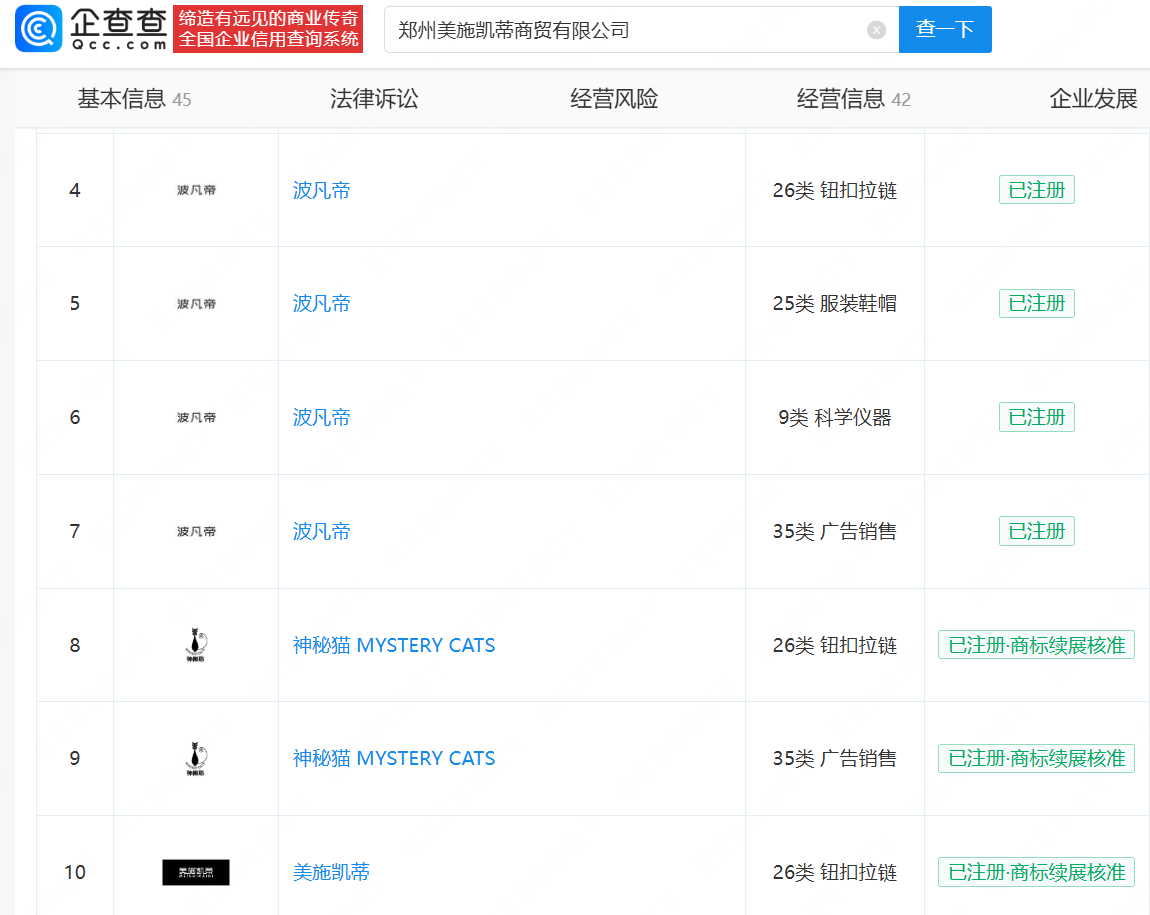
Task: Click row number 6 cell
Action: (75, 418)
